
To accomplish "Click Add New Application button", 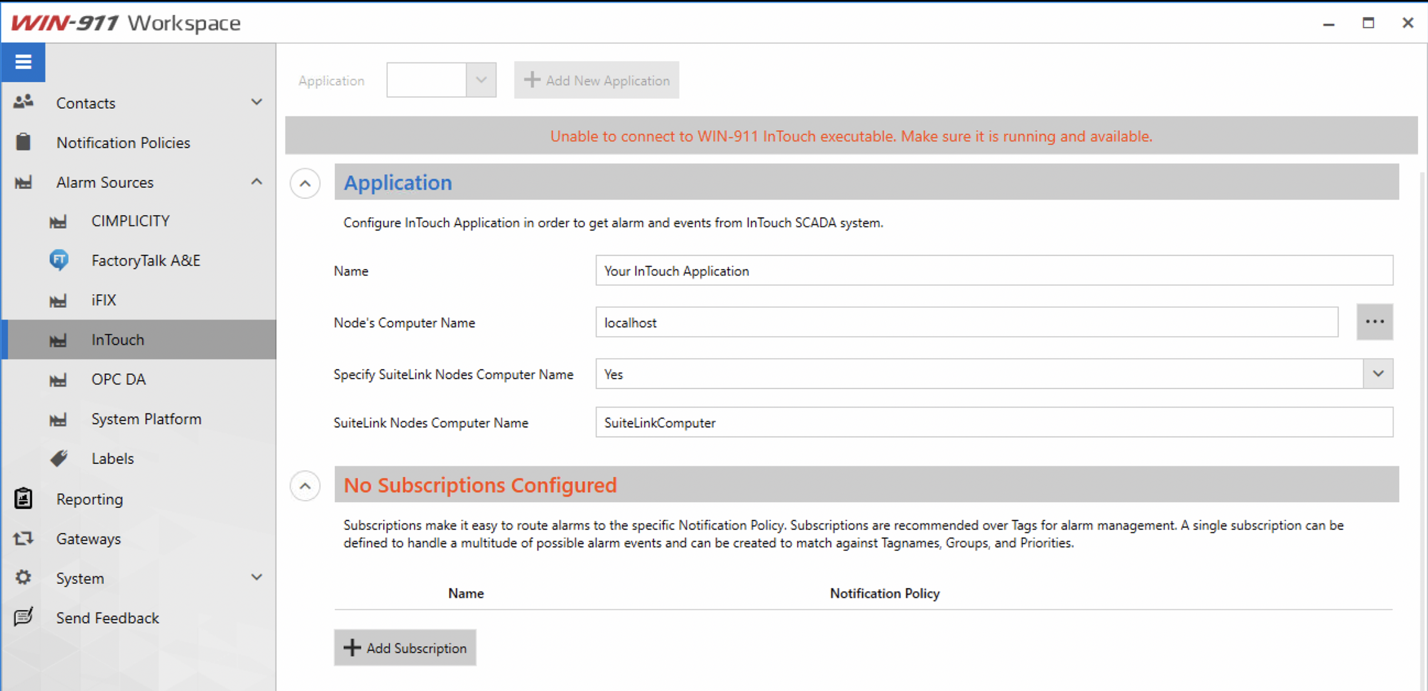I will (x=597, y=80).
